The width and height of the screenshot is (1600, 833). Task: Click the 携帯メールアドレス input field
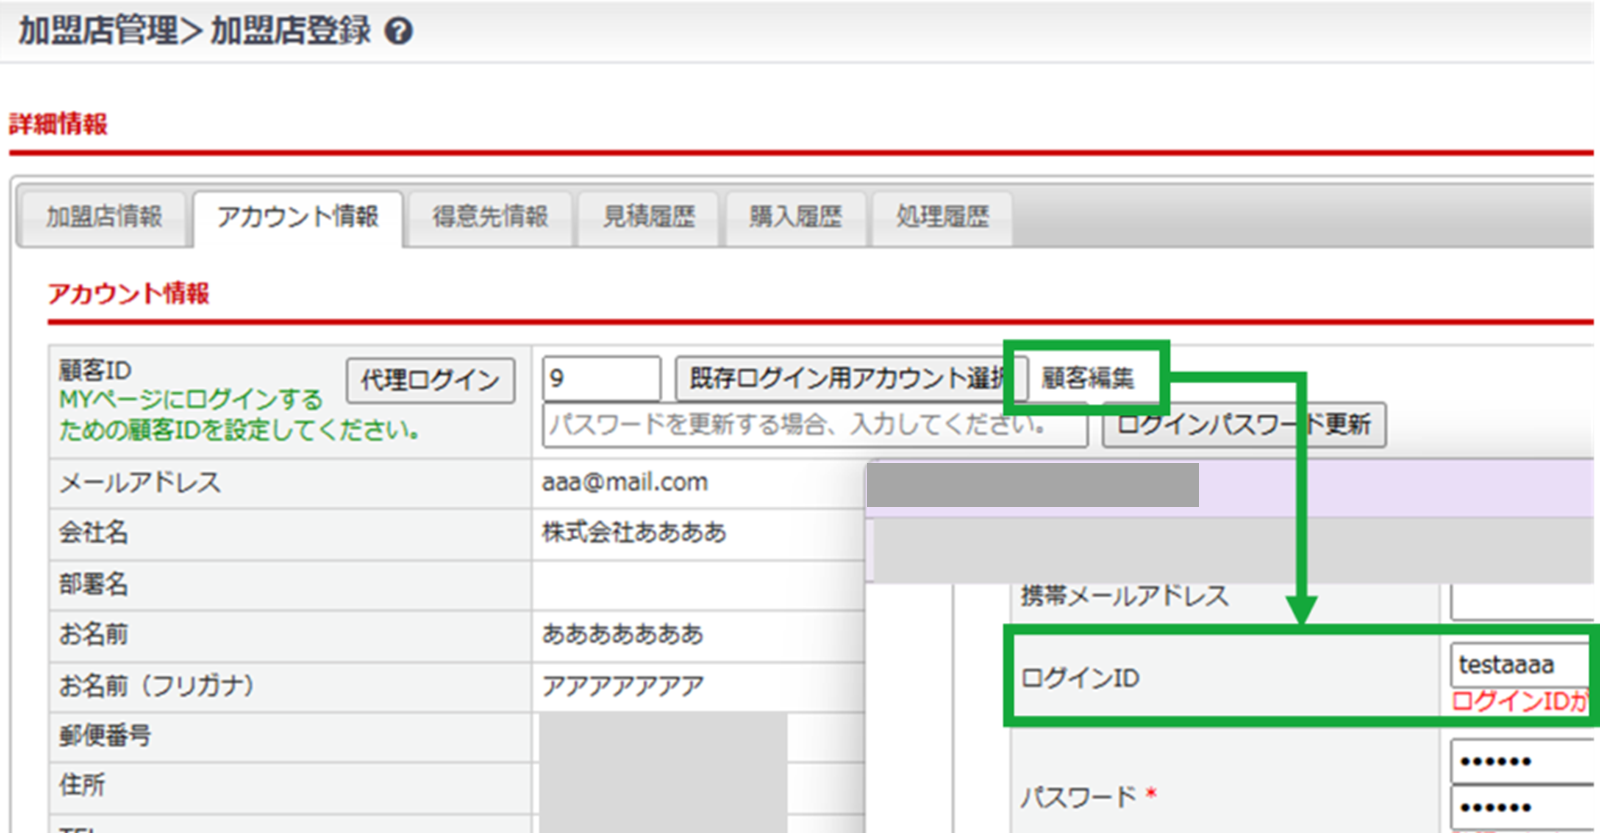(1522, 602)
